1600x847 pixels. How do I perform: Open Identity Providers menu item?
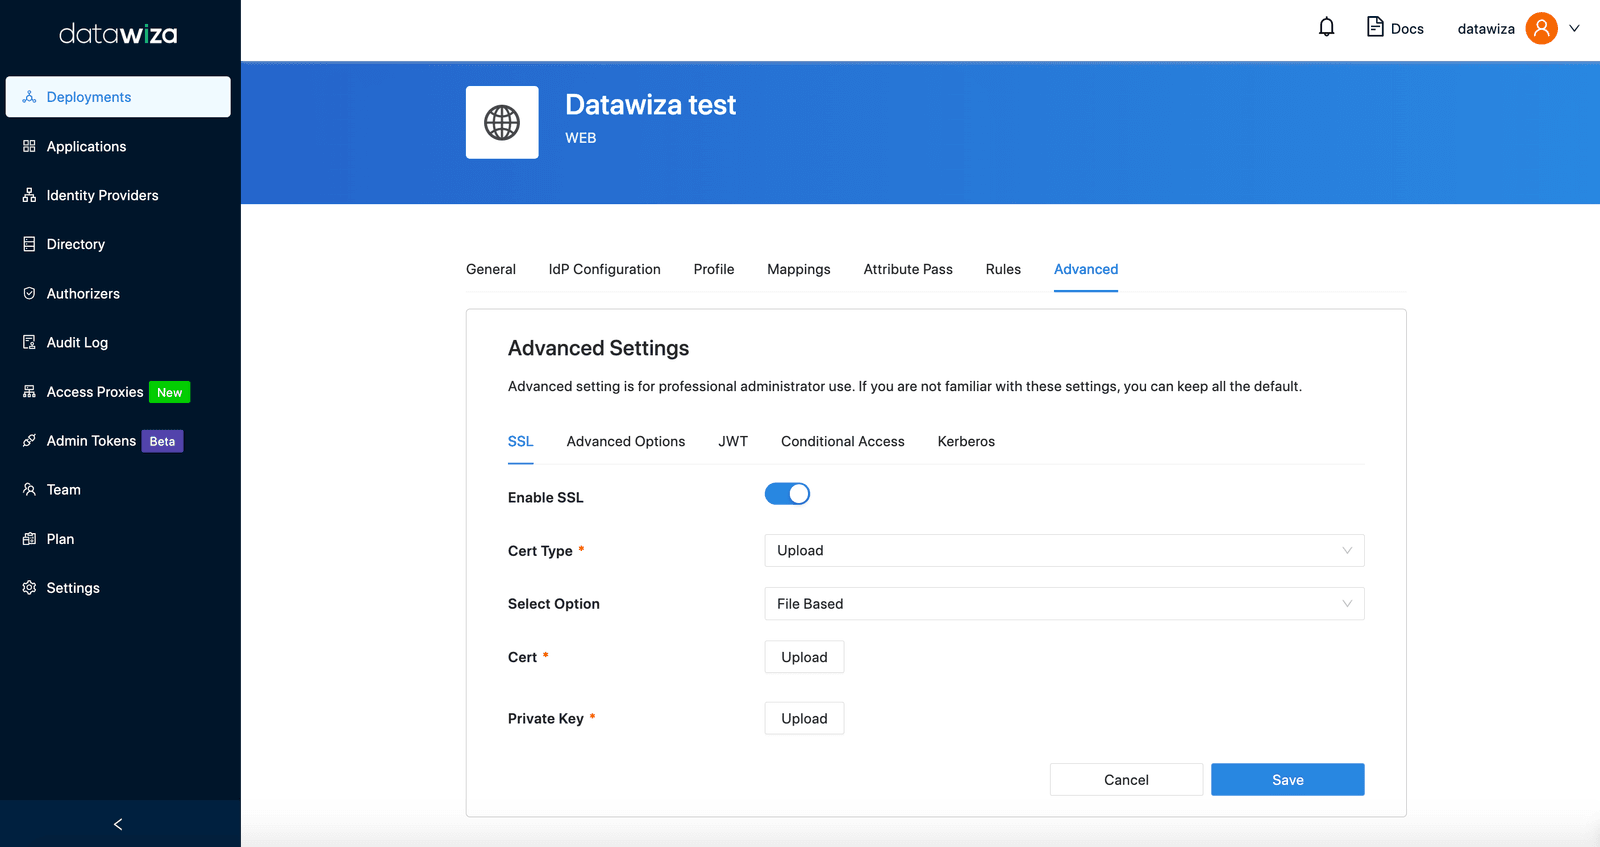tap(118, 195)
